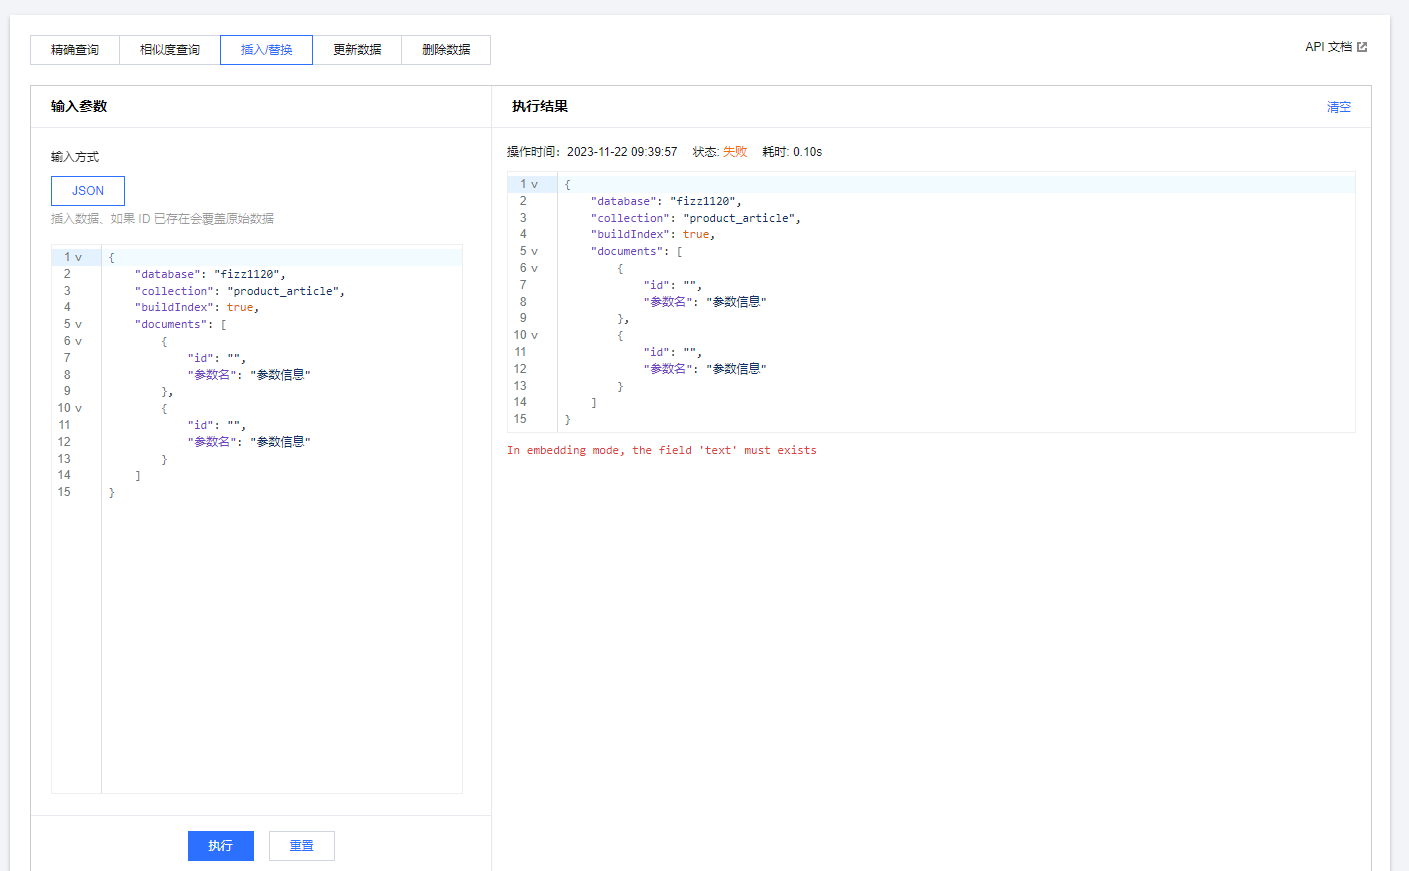
Task: Collapse line 6 fold arrow in input editor
Action: click(79, 342)
